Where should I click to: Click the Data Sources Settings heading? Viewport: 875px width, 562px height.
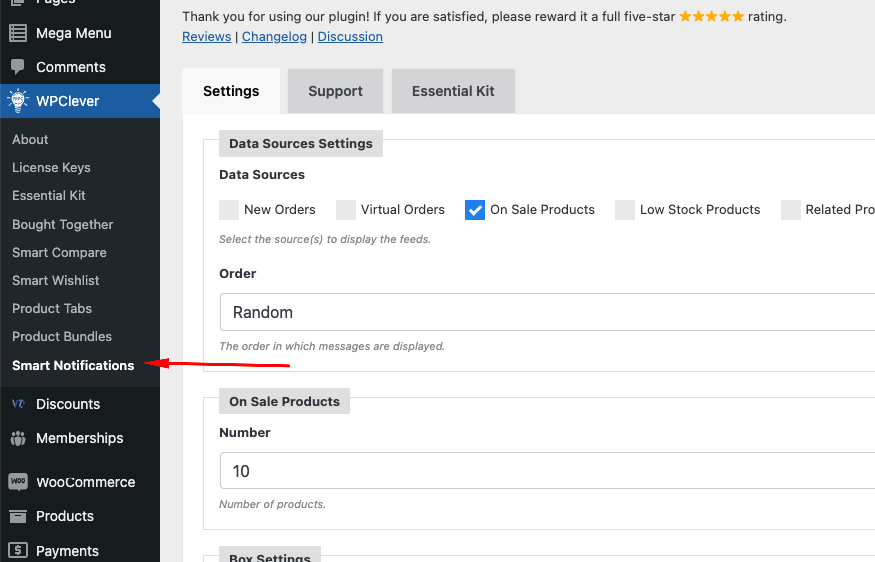301,143
